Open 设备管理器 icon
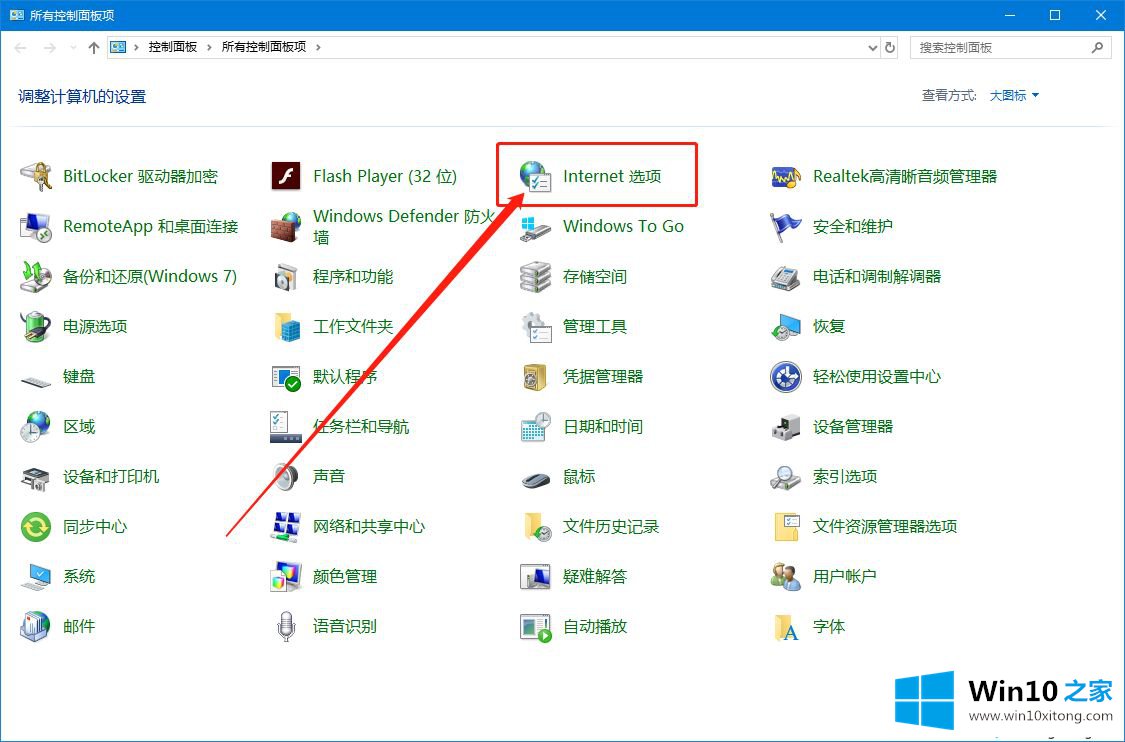 pos(786,427)
